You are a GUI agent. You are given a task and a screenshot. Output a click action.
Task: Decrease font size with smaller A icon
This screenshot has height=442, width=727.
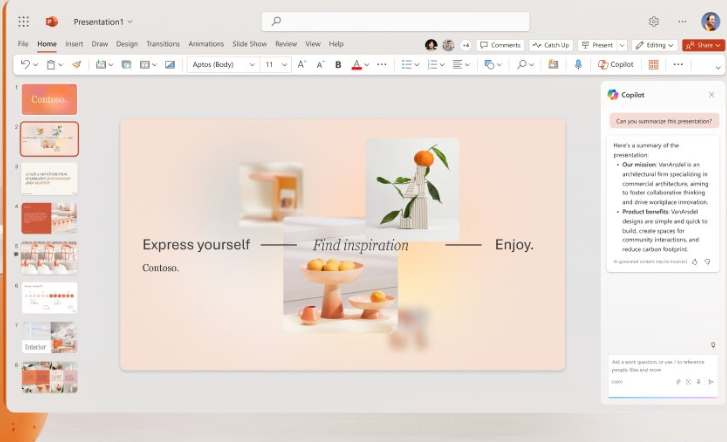(320, 65)
